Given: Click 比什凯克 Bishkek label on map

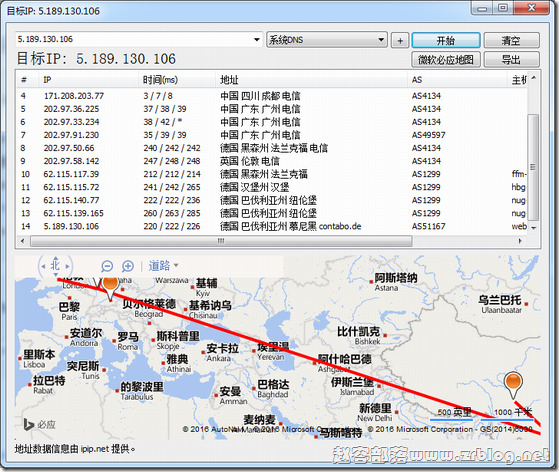Looking at the screenshot, I should 360,336.
